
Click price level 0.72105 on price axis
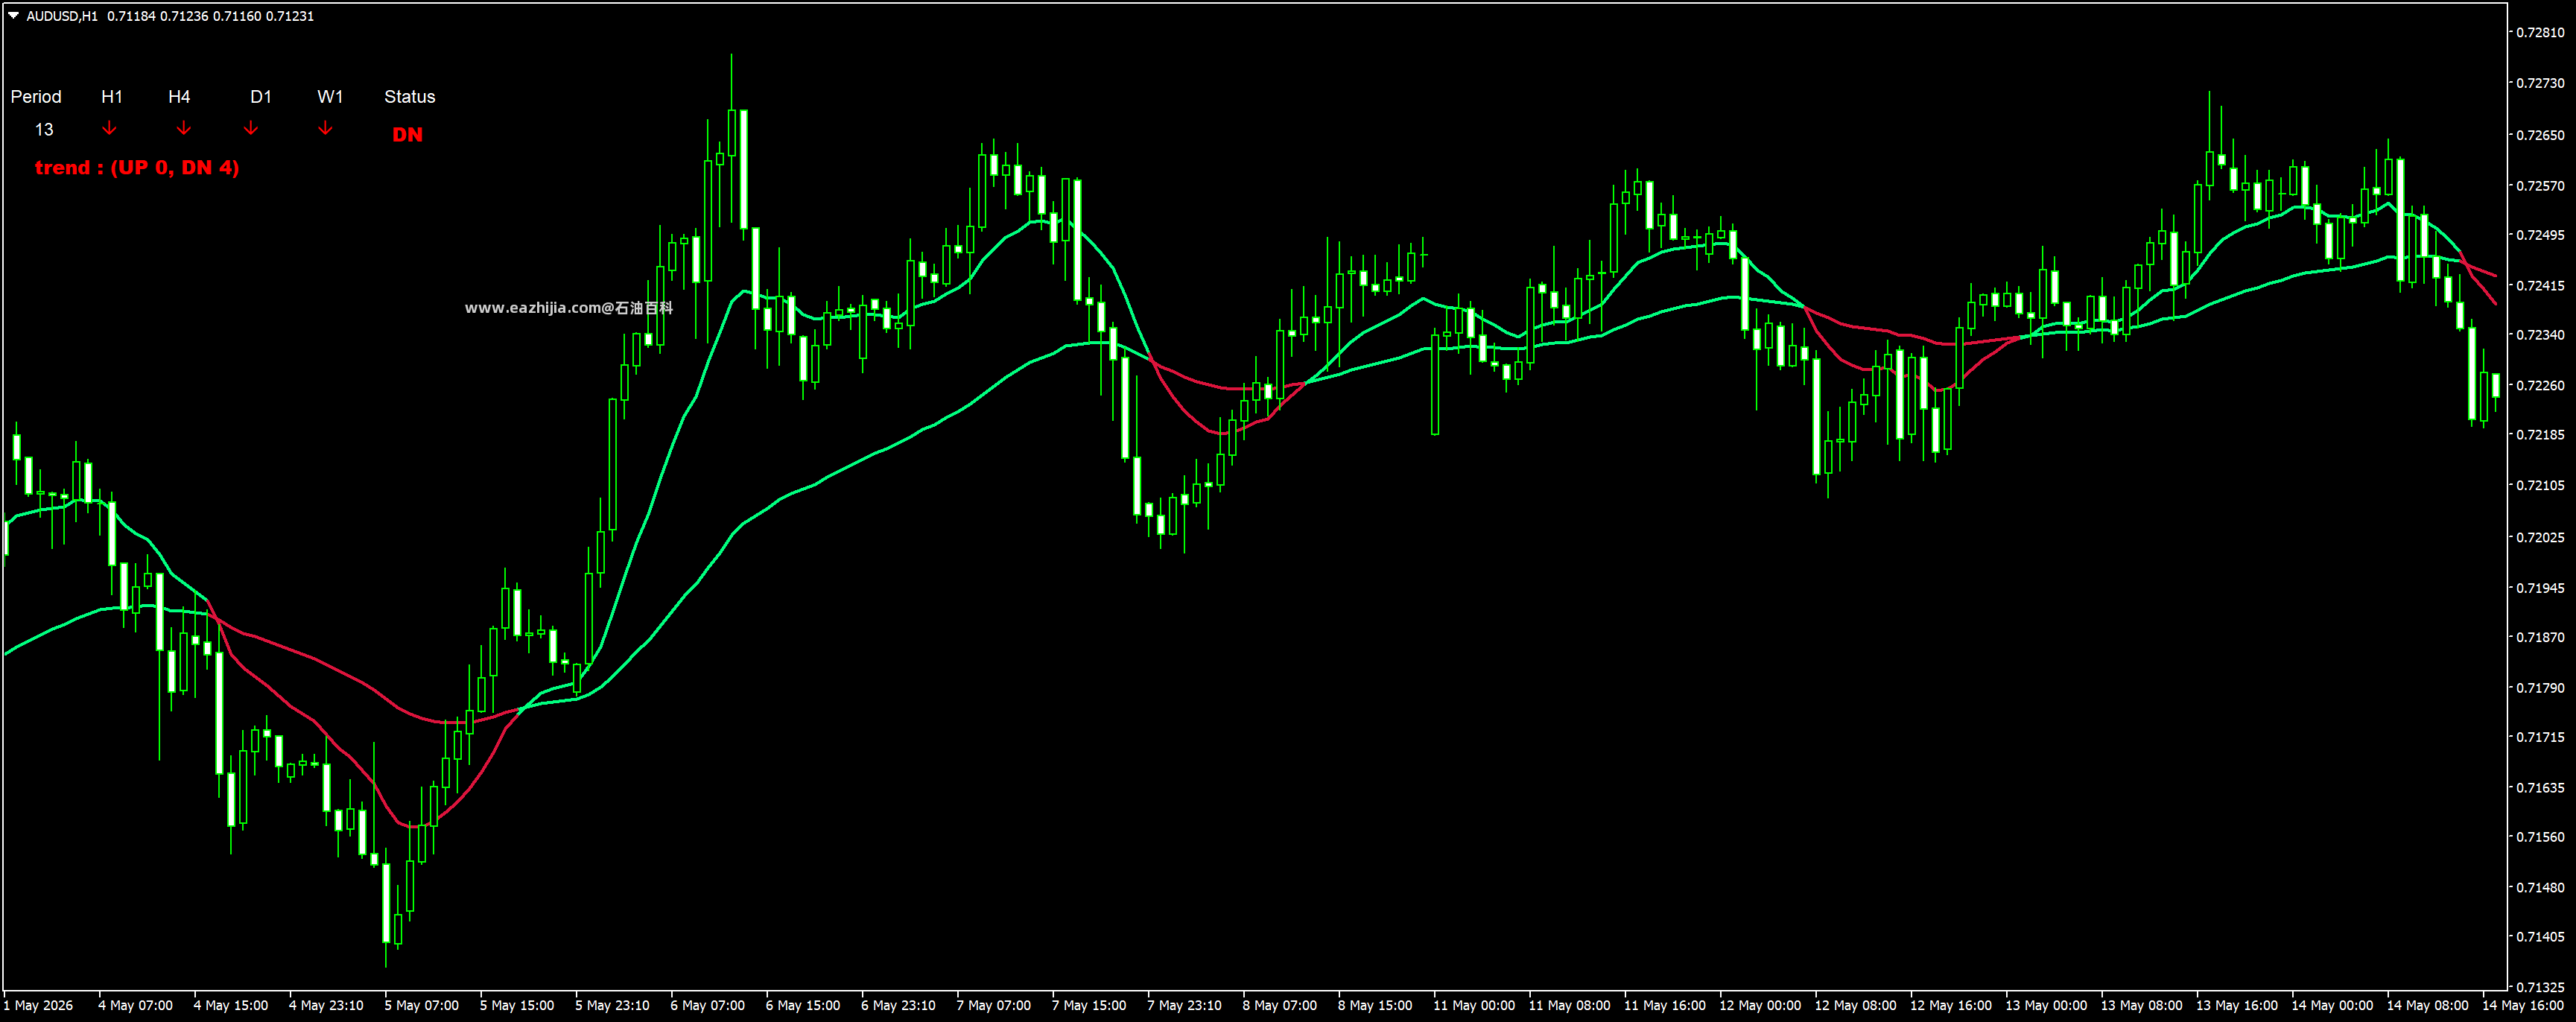tap(2540, 486)
